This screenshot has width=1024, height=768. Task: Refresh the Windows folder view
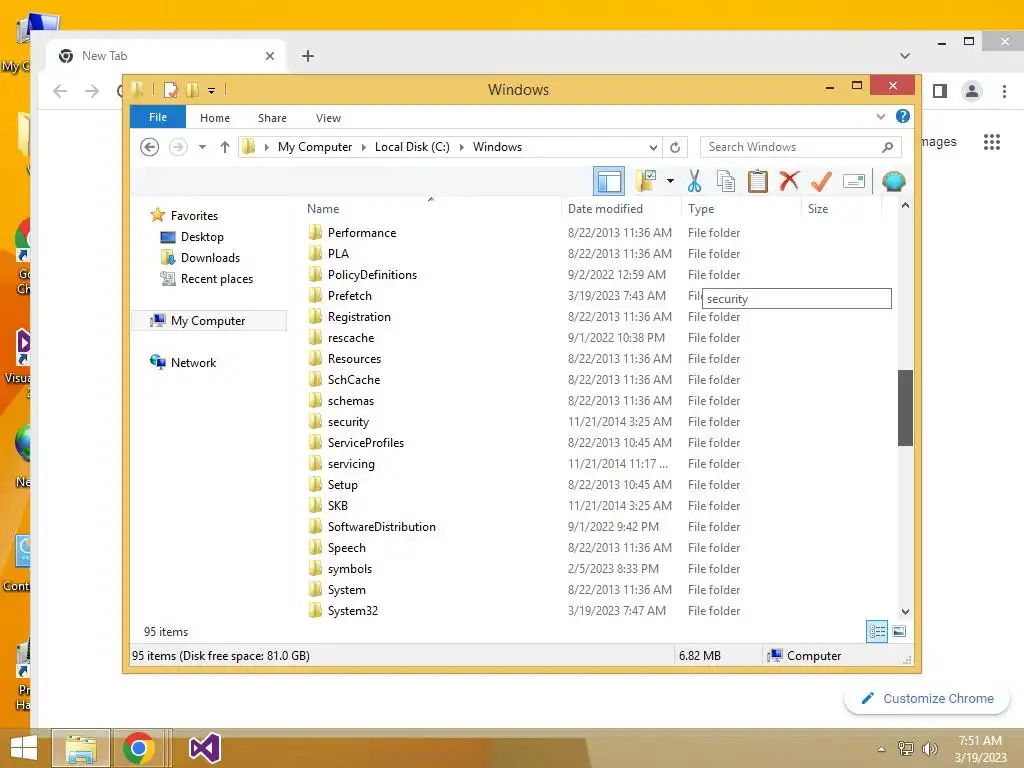[x=675, y=148]
